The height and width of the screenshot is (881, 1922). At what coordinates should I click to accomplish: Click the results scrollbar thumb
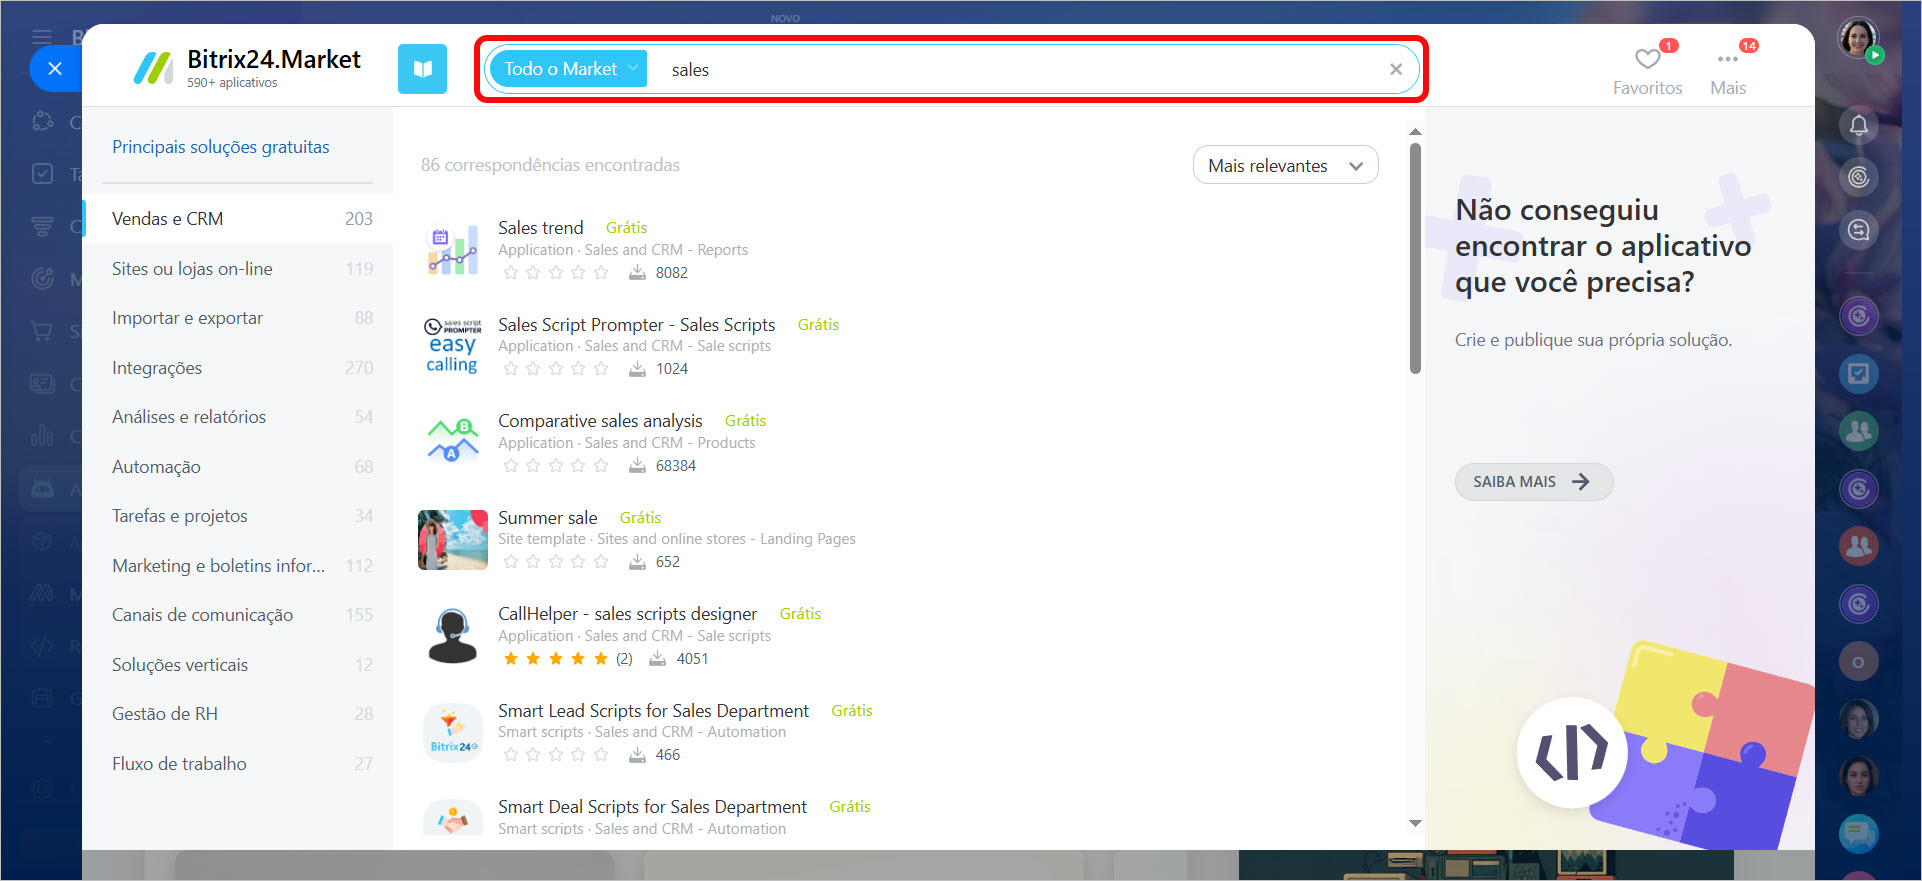tap(1415, 258)
